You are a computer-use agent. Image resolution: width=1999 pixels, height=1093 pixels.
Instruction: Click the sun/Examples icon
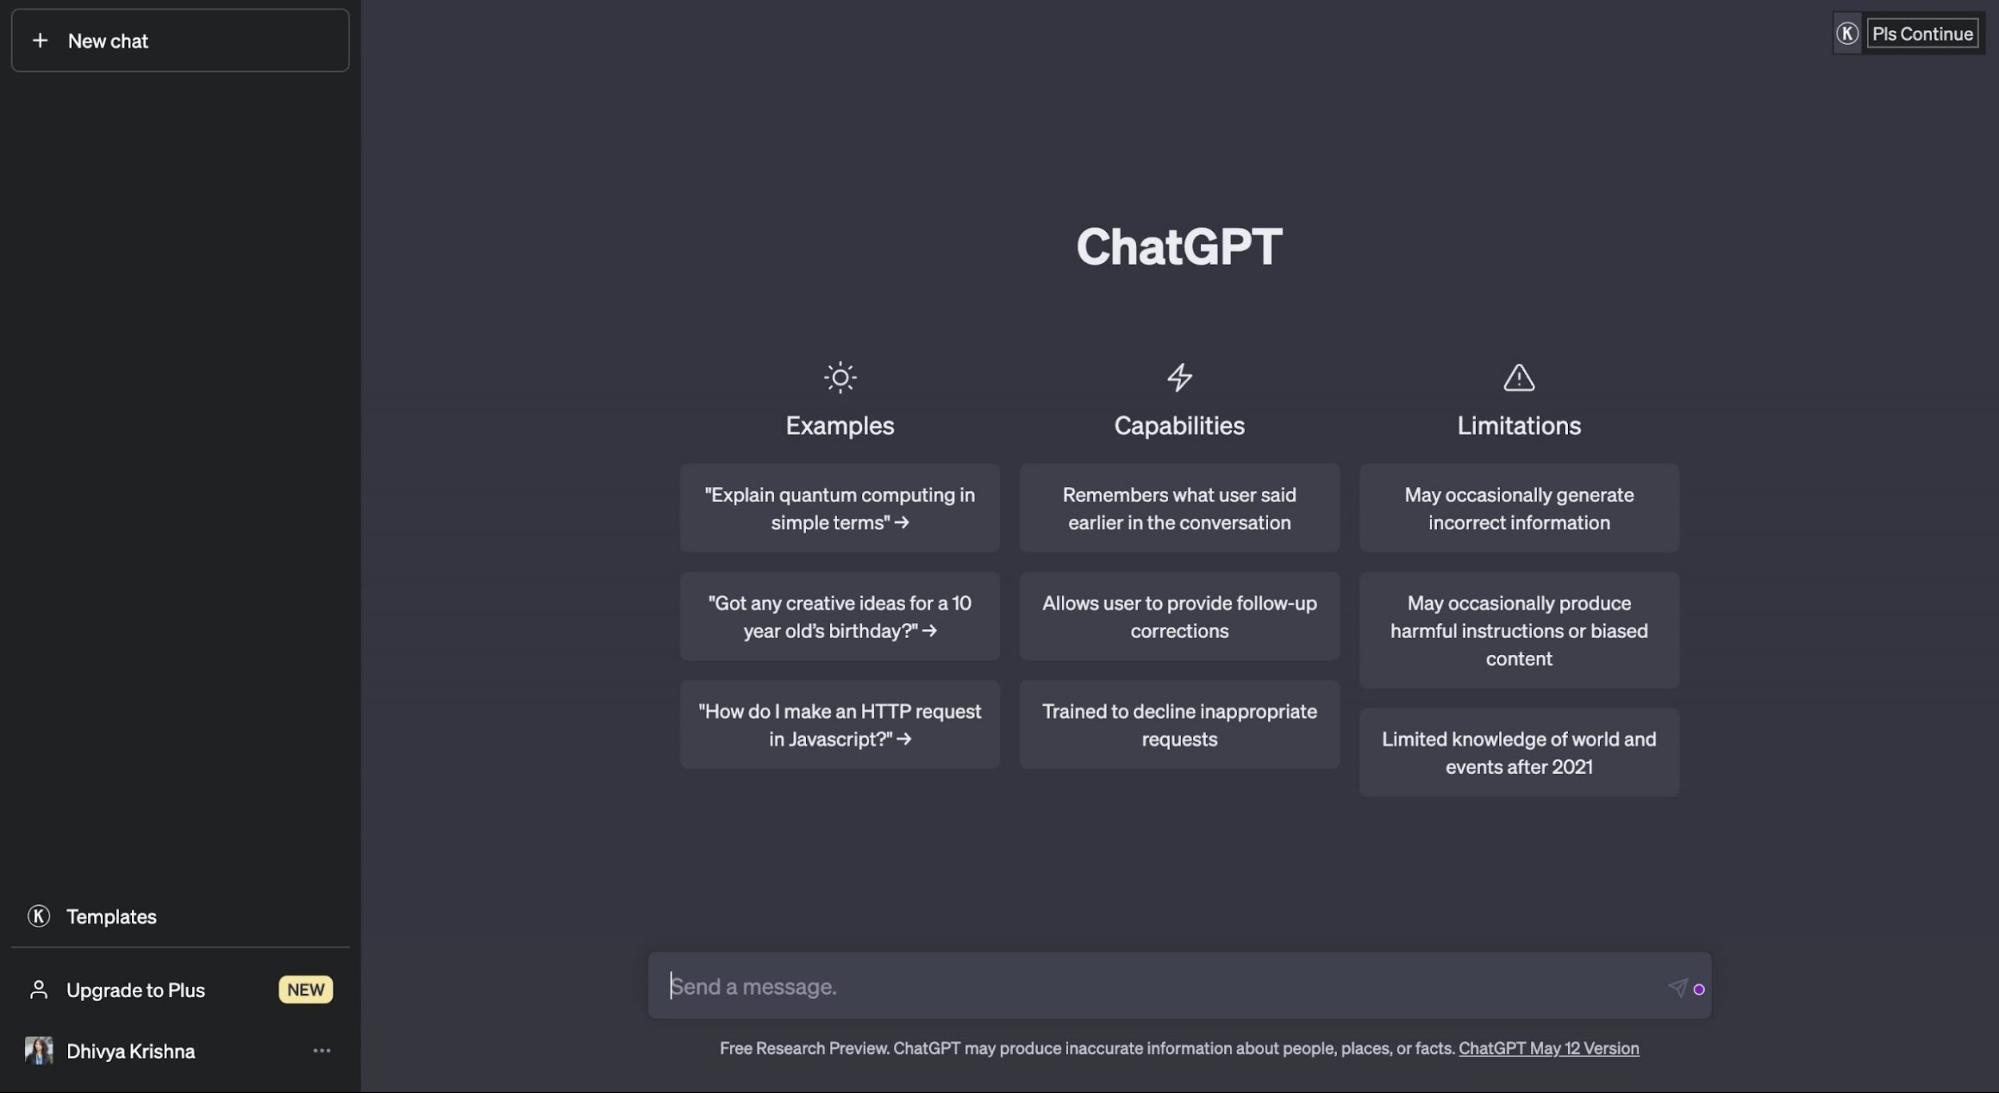point(840,376)
